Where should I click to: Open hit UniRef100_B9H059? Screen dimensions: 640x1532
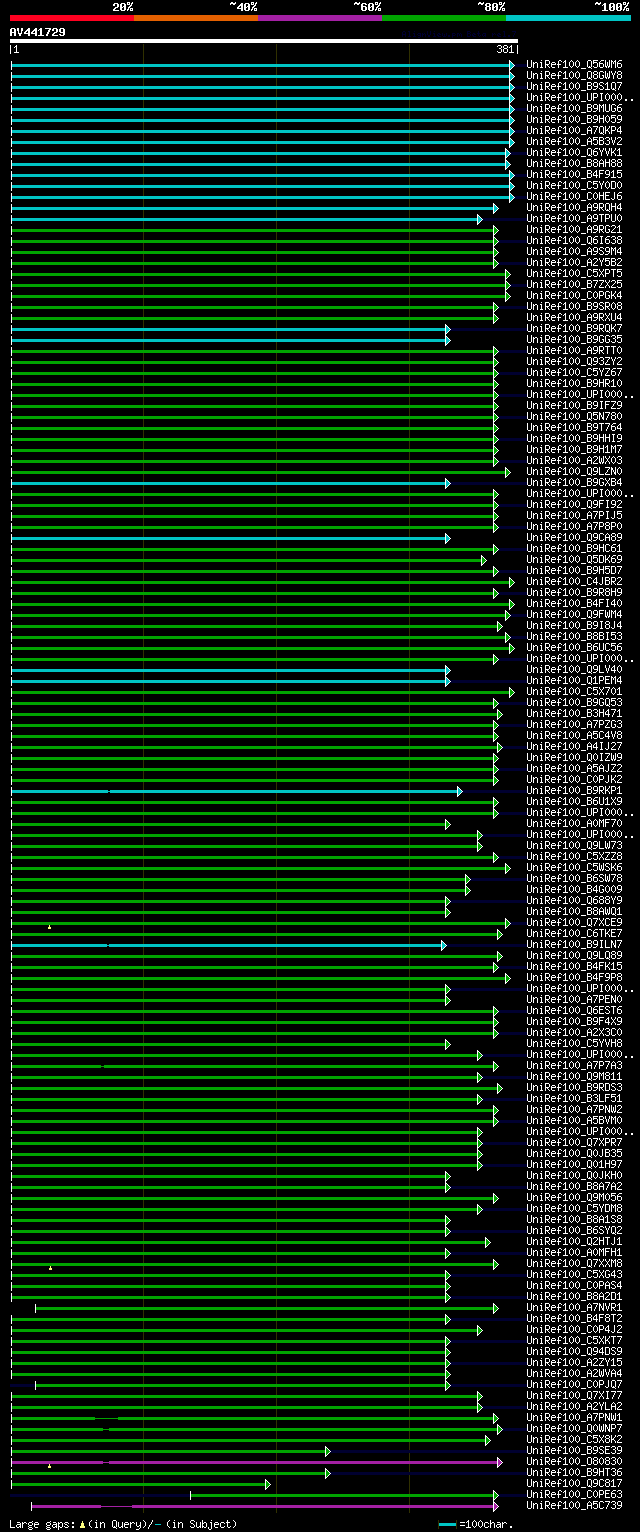click(x=574, y=120)
